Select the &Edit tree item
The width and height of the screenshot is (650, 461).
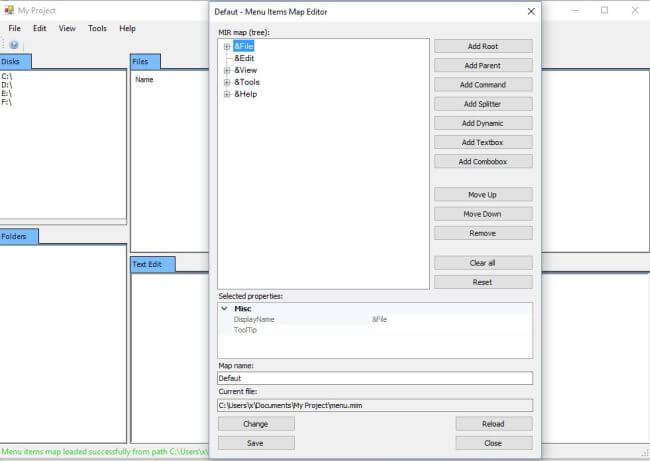[244, 58]
